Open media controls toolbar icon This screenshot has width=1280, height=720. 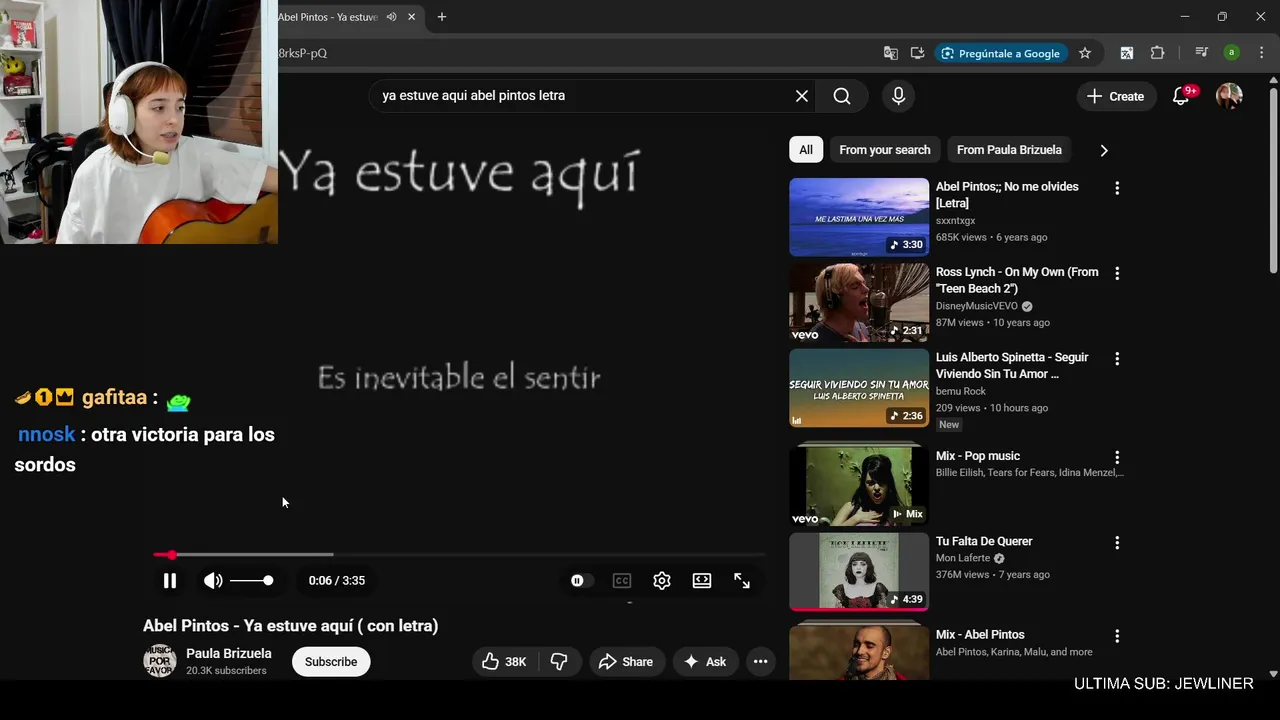[1202, 53]
